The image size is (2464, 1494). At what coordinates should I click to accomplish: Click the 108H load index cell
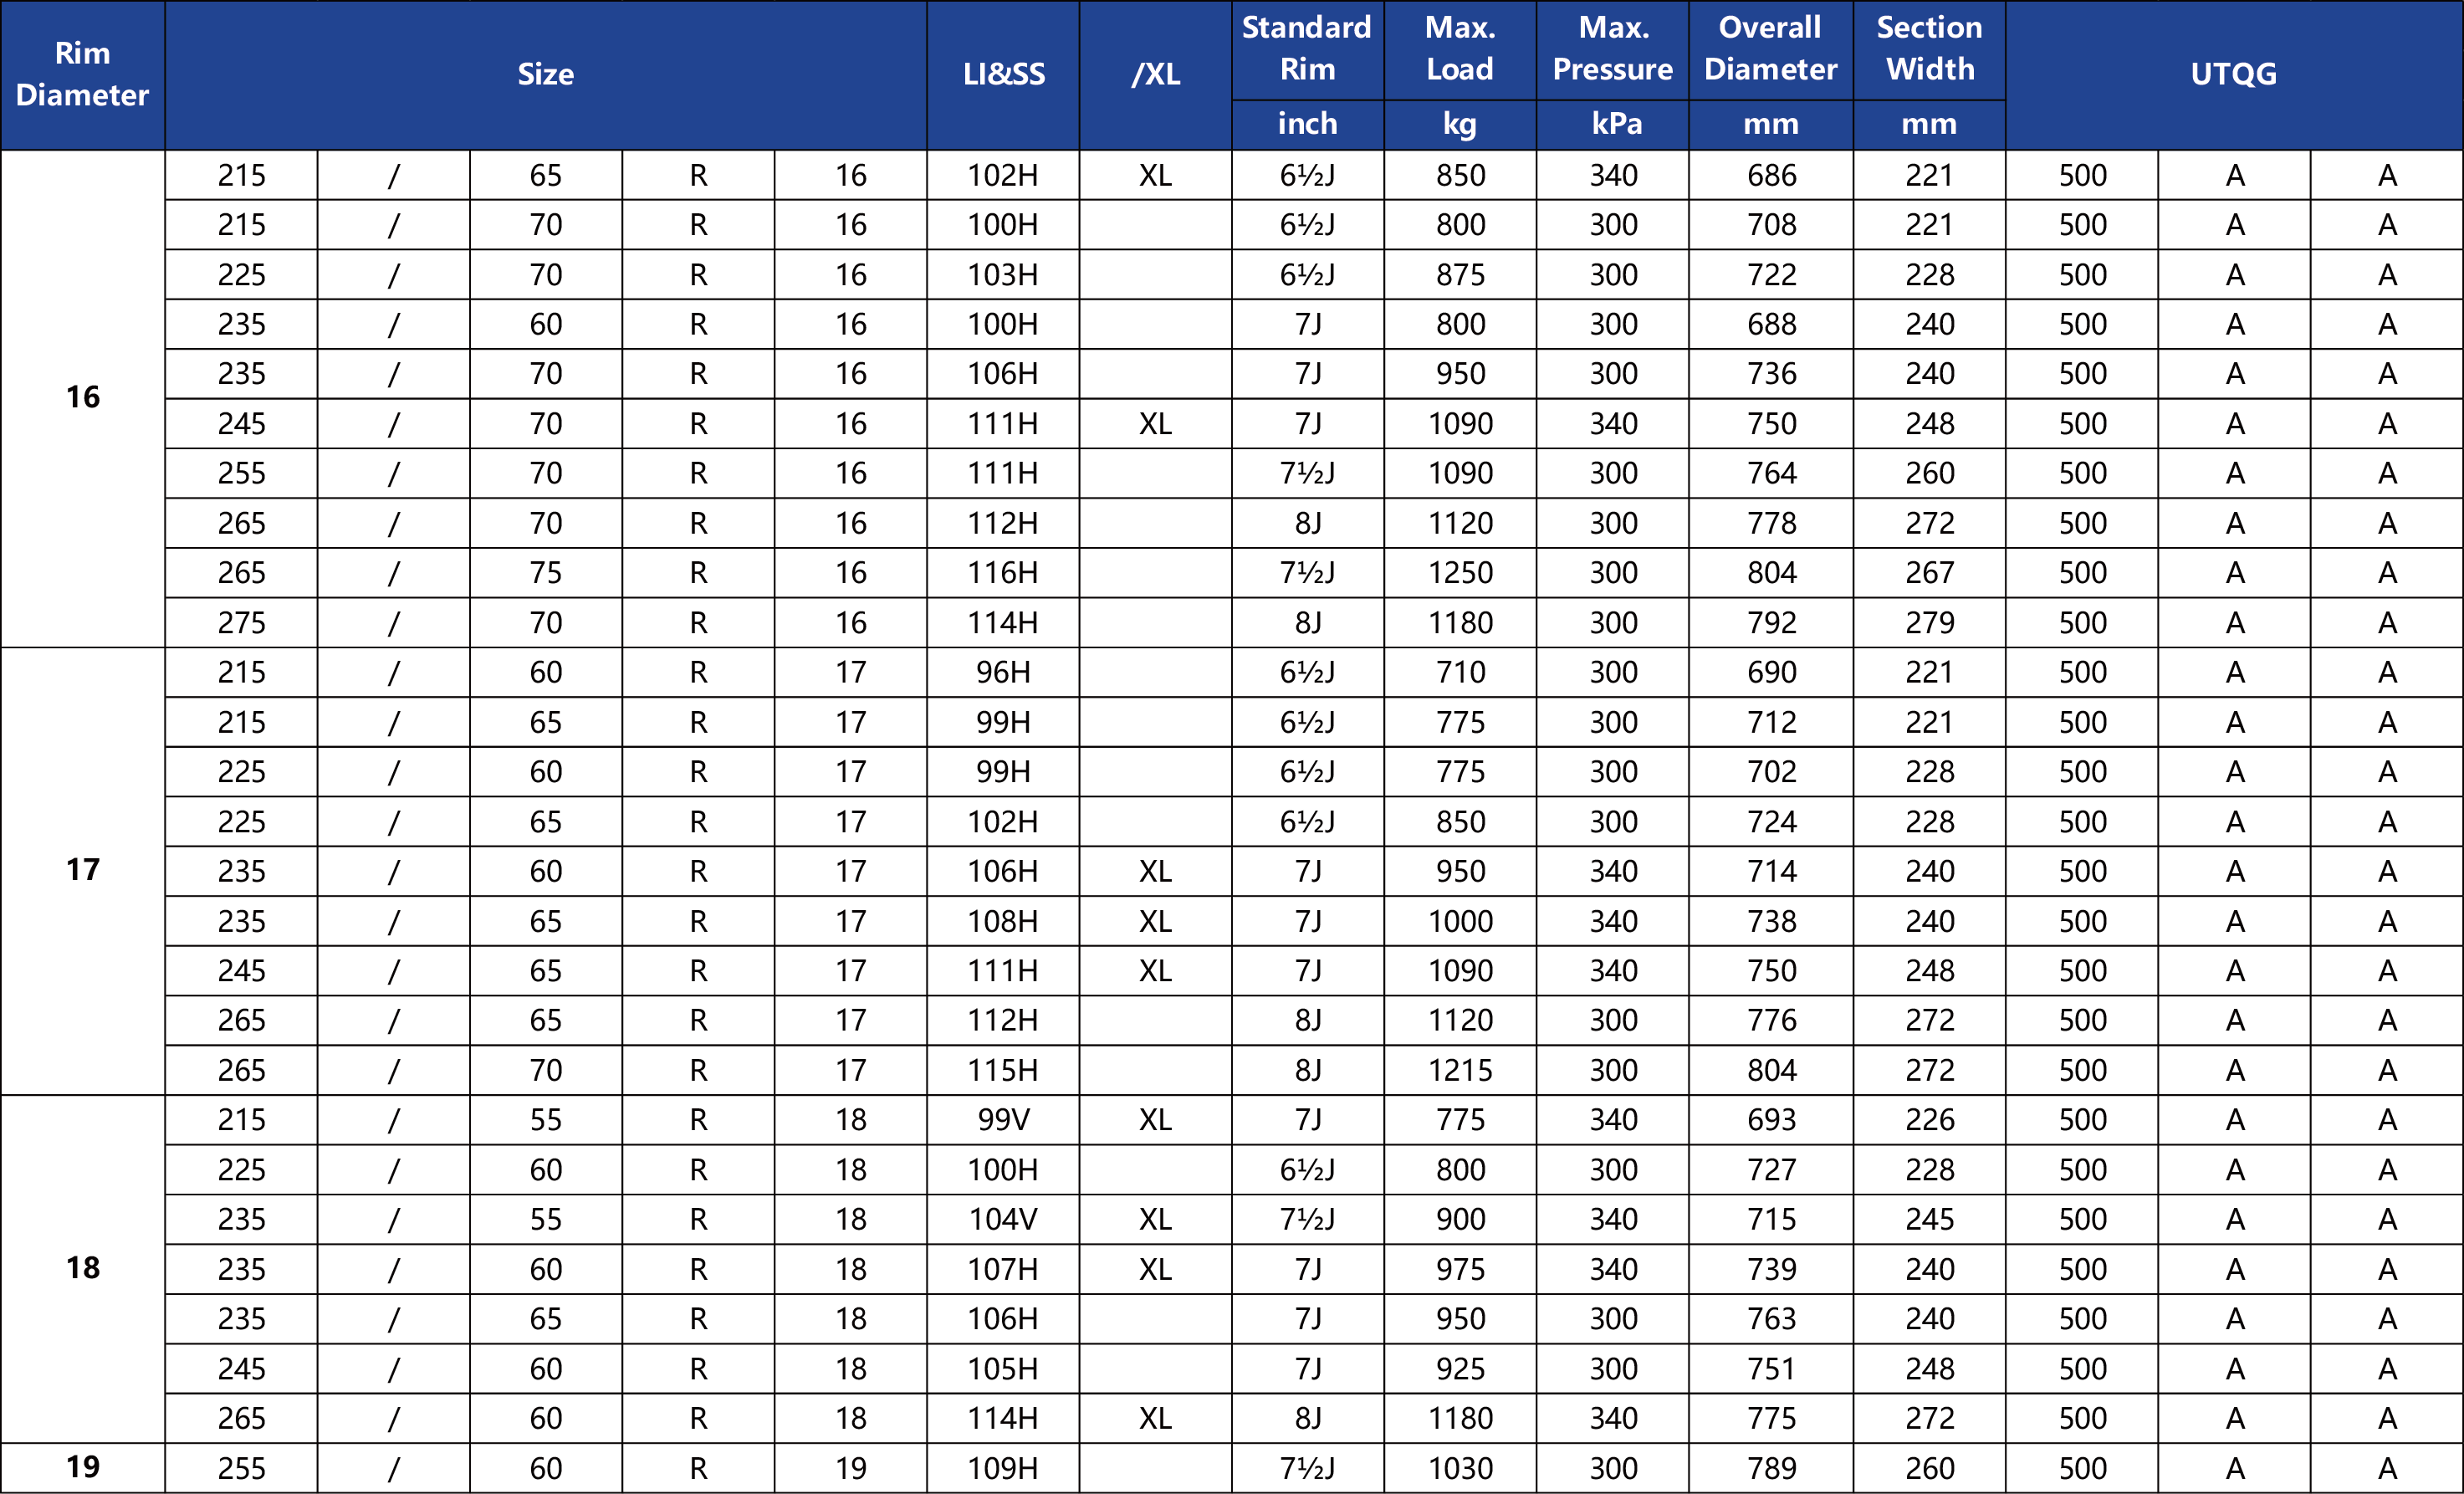click(x=1003, y=921)
